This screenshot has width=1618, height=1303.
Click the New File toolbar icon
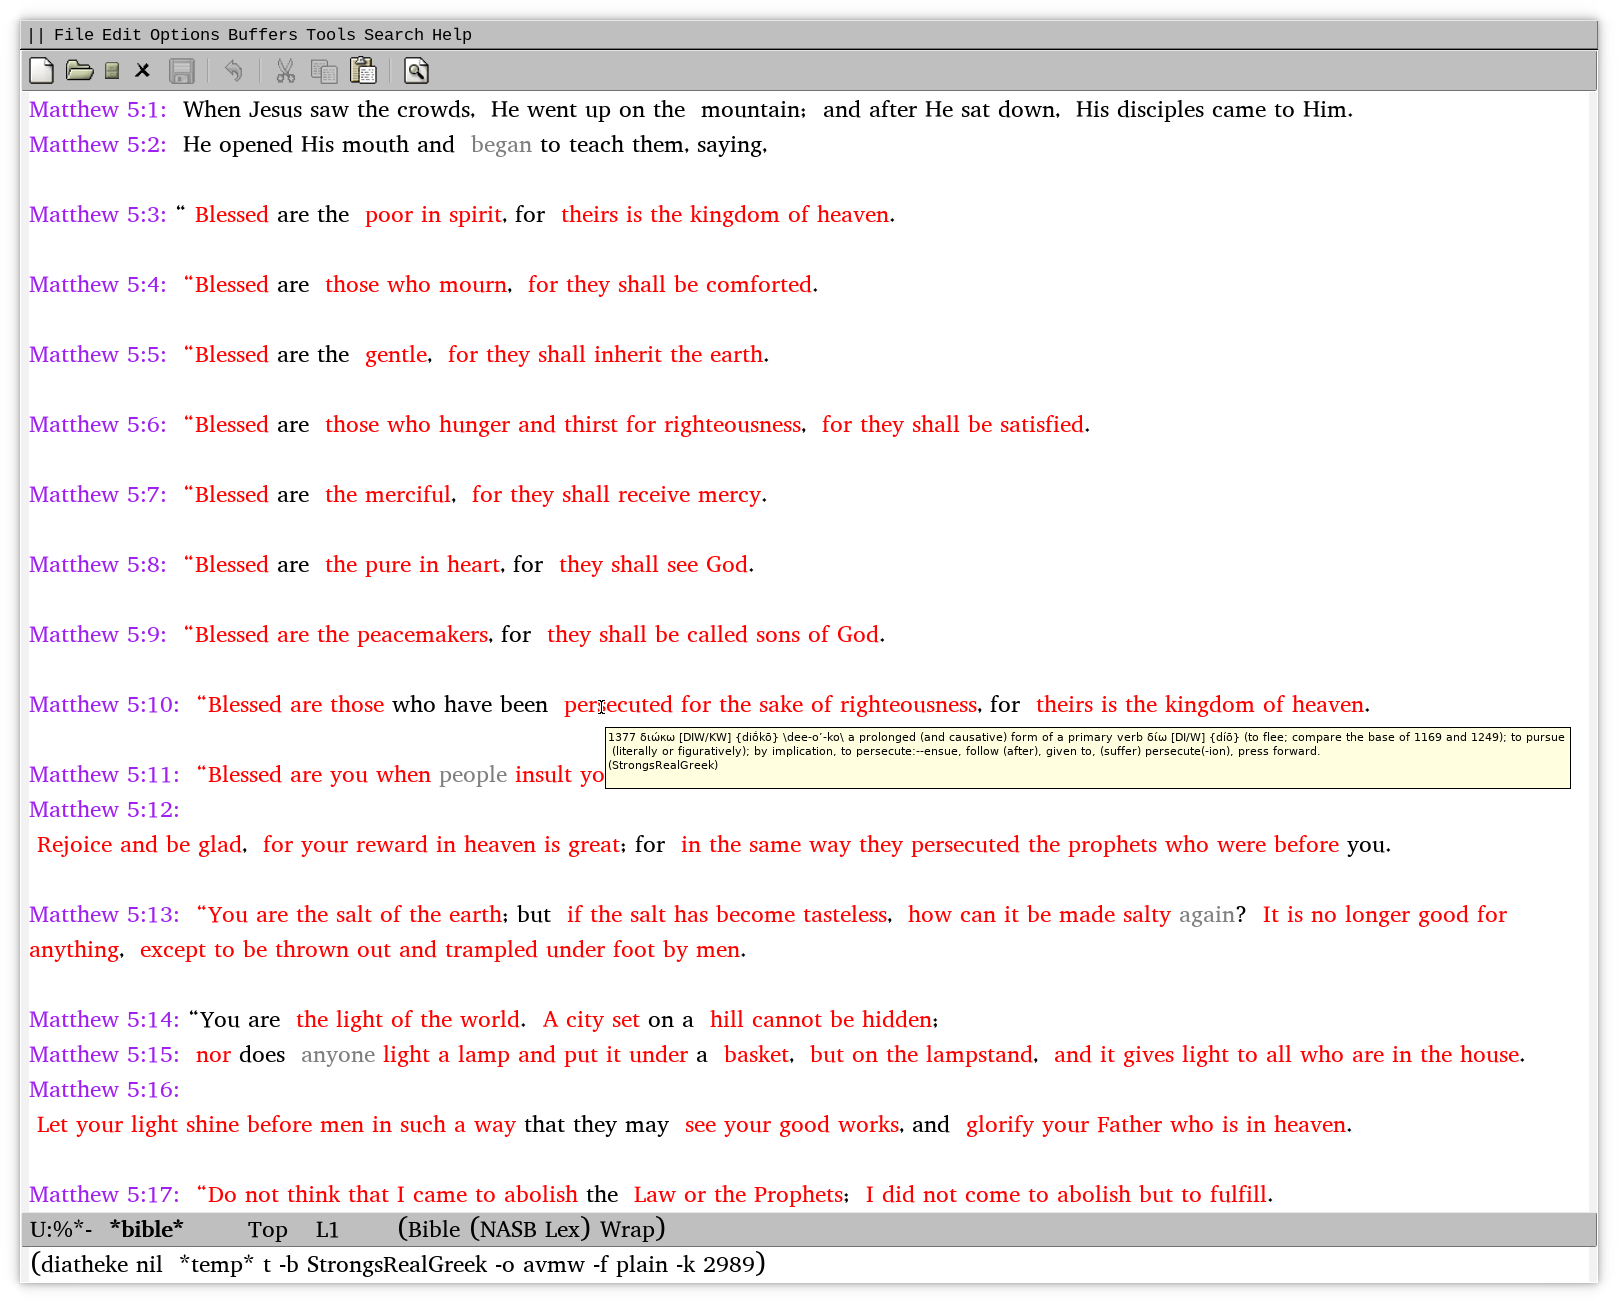coord(41,71)
